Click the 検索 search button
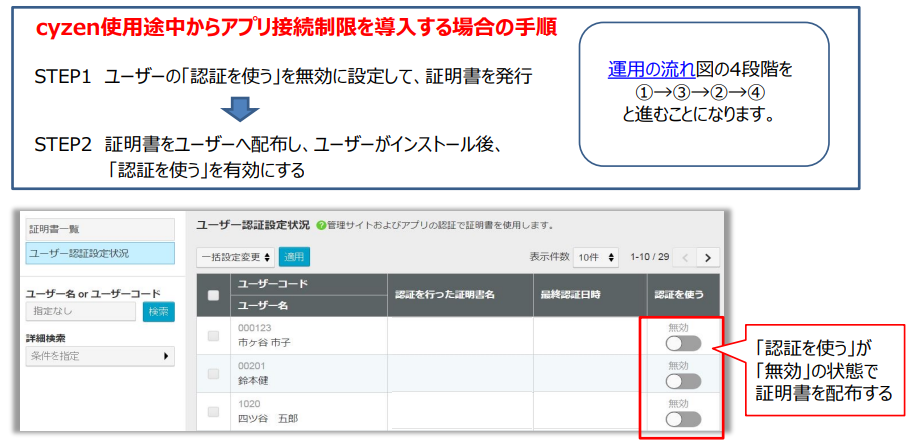The image size is (923, 441). (158, 311)
